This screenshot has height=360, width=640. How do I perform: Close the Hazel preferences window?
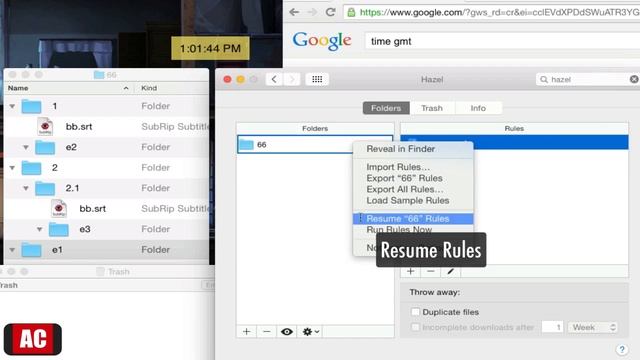pyautogui.click(x=227, y=79)
